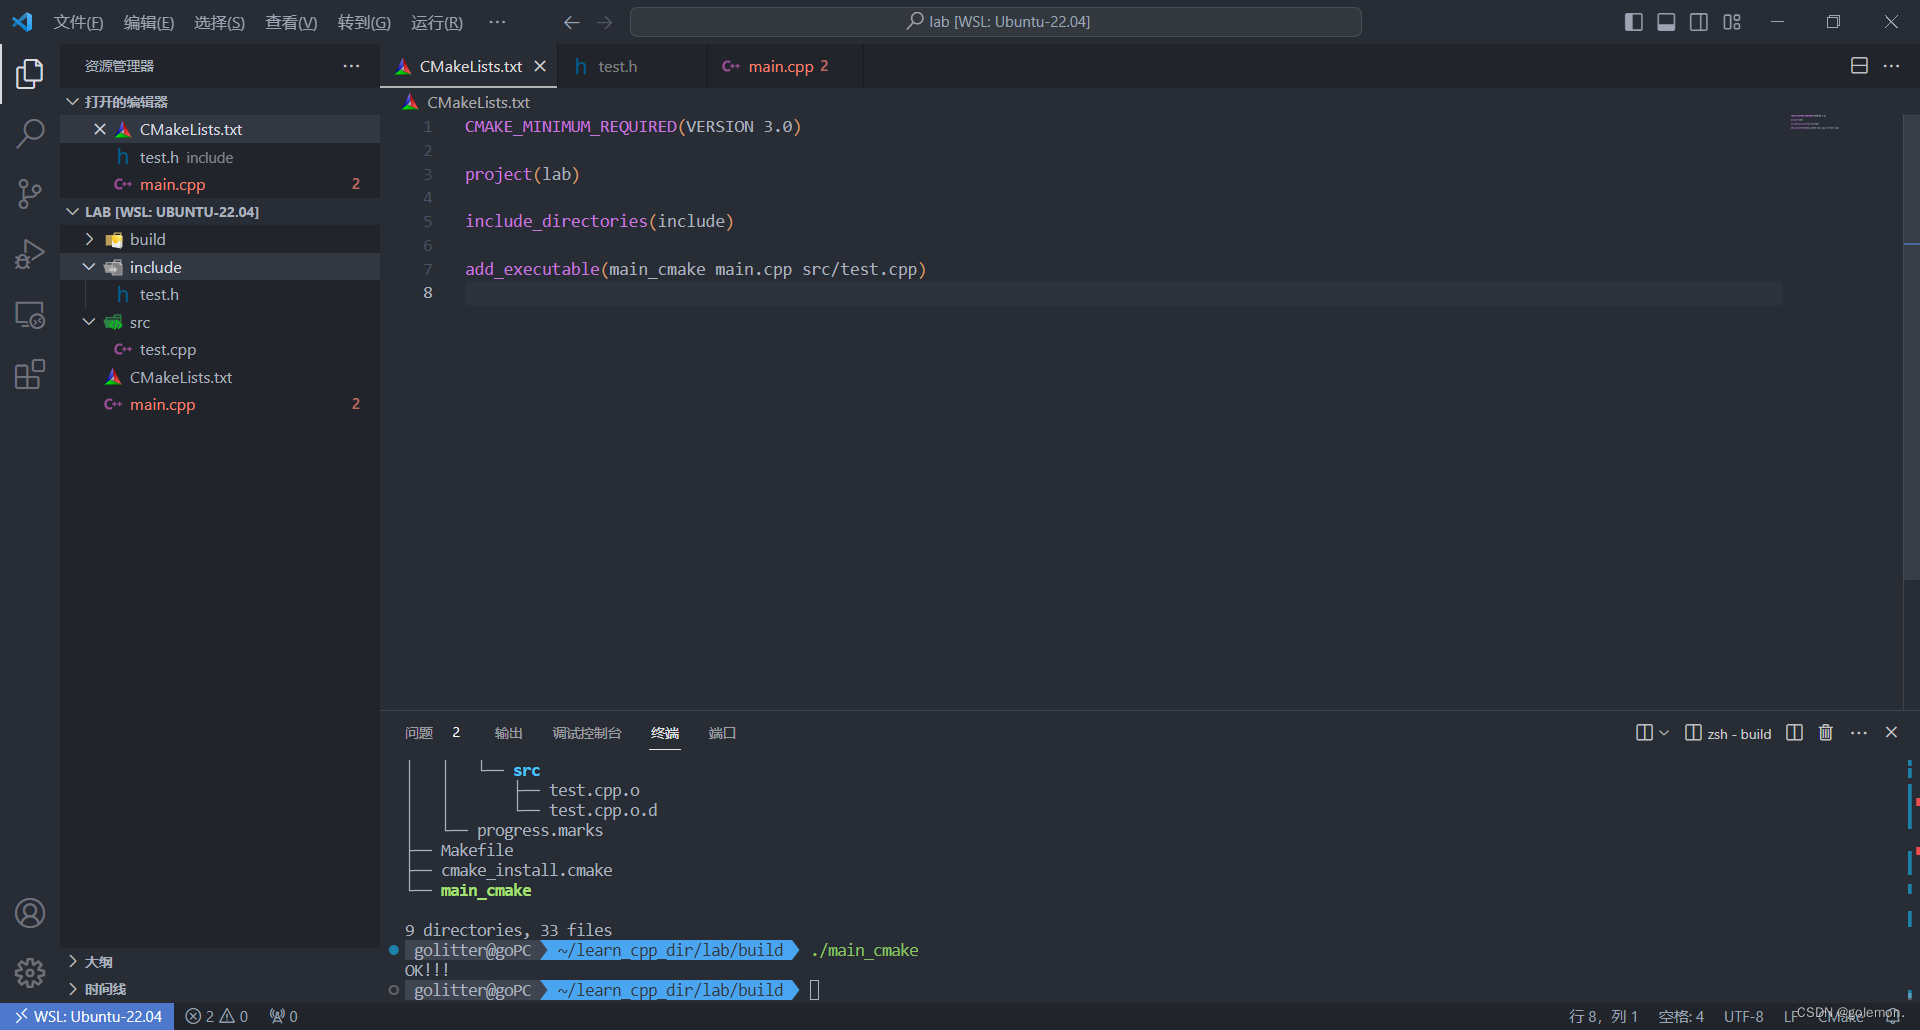Open main.cpp in the LAB file tree
Image resolution: width=1920 pixels, height=1030 pixels.
coord(220,404)
